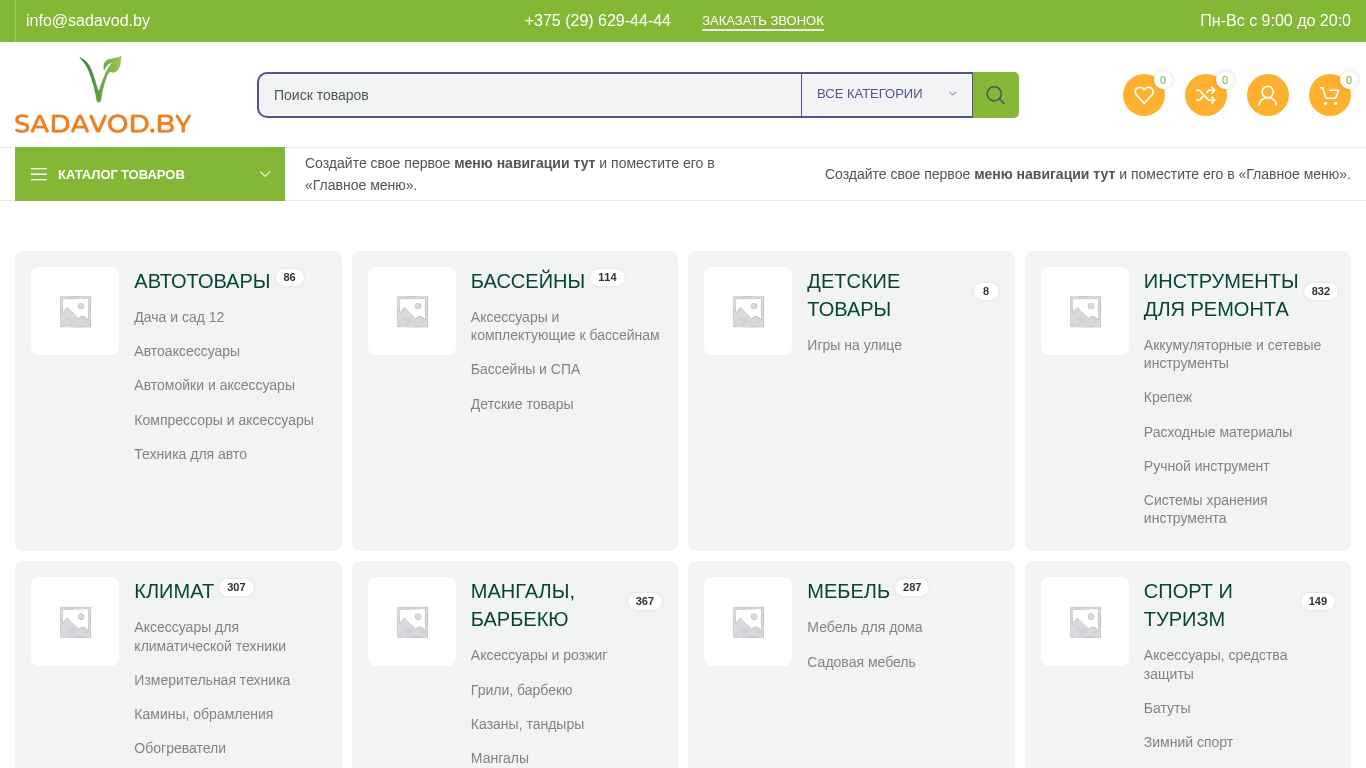Click the Пн-Вс с 9:00 до 20:0 hours text
The image size is (1366, 768).
coord(1275,21)
